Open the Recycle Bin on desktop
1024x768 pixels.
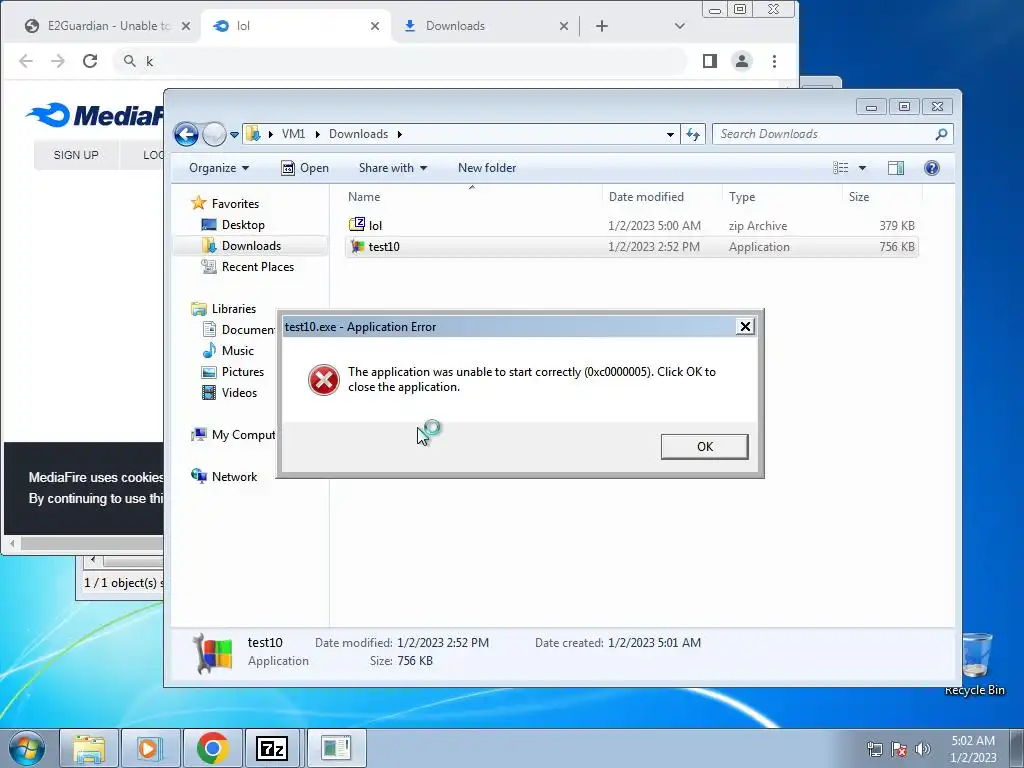(975, 663)
